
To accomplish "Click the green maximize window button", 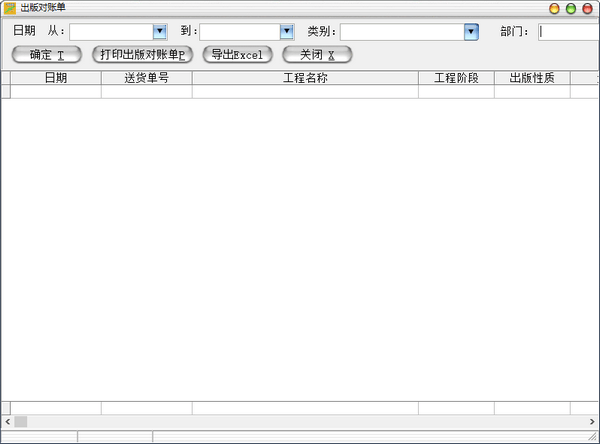I will pos(572,8).
